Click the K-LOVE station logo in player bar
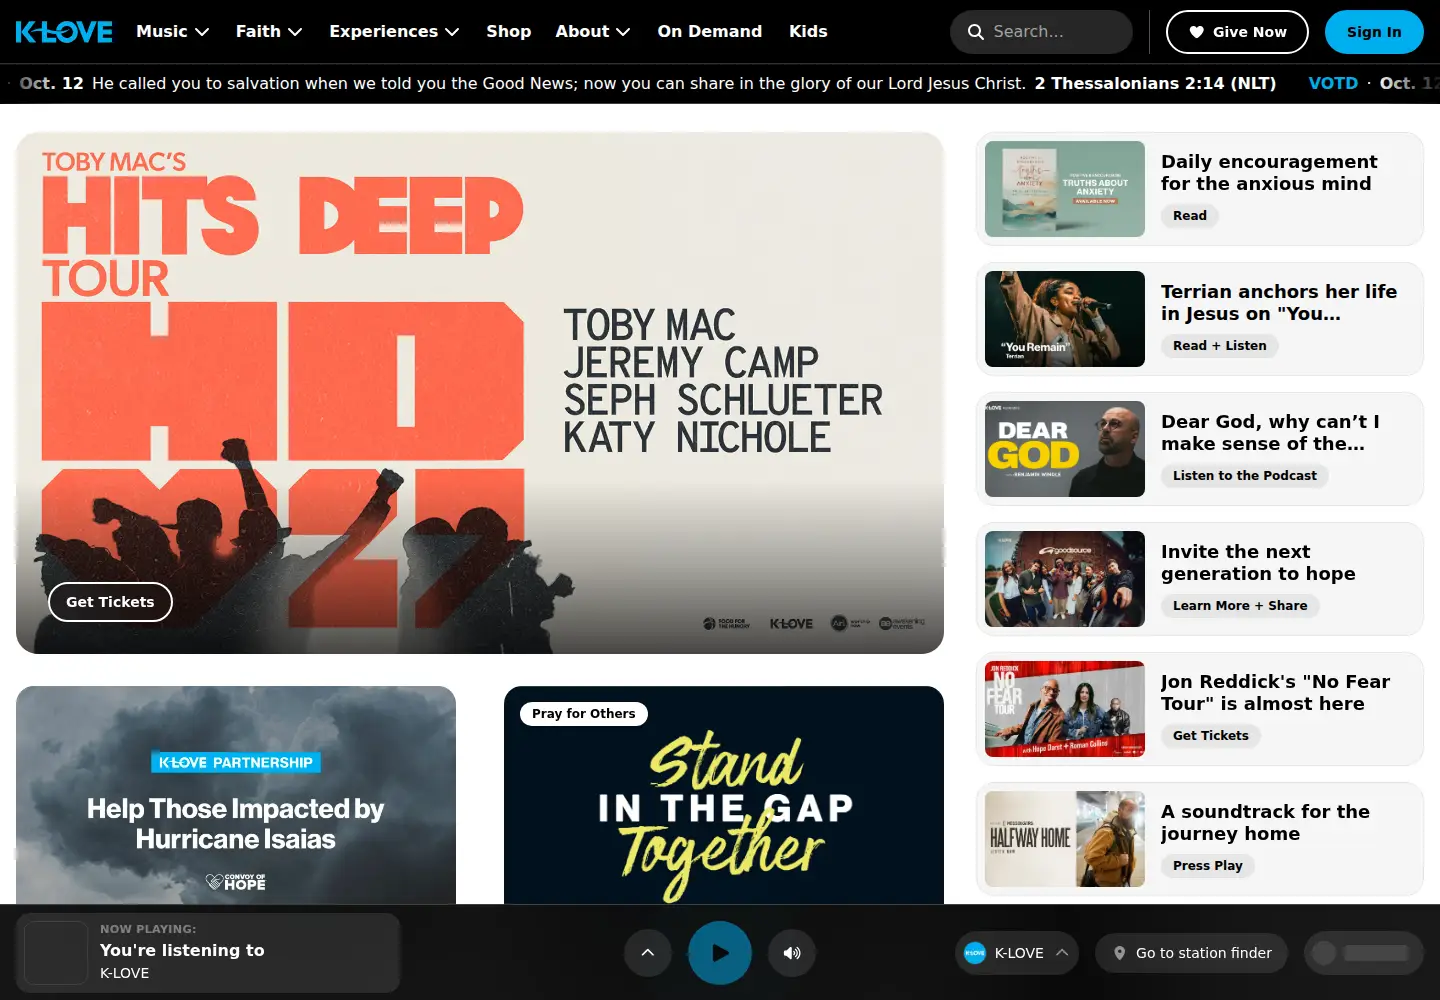This screenshot has height=1000, width=1440. [x=975, y=953]
